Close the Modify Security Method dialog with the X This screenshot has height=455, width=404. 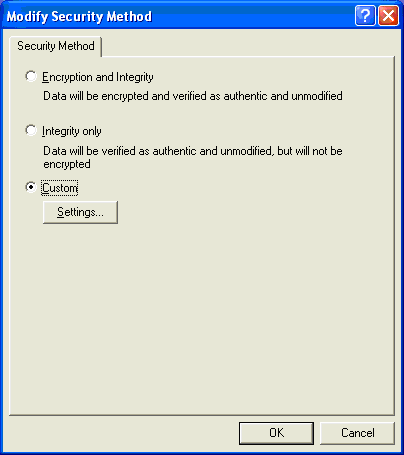[388, 15]
